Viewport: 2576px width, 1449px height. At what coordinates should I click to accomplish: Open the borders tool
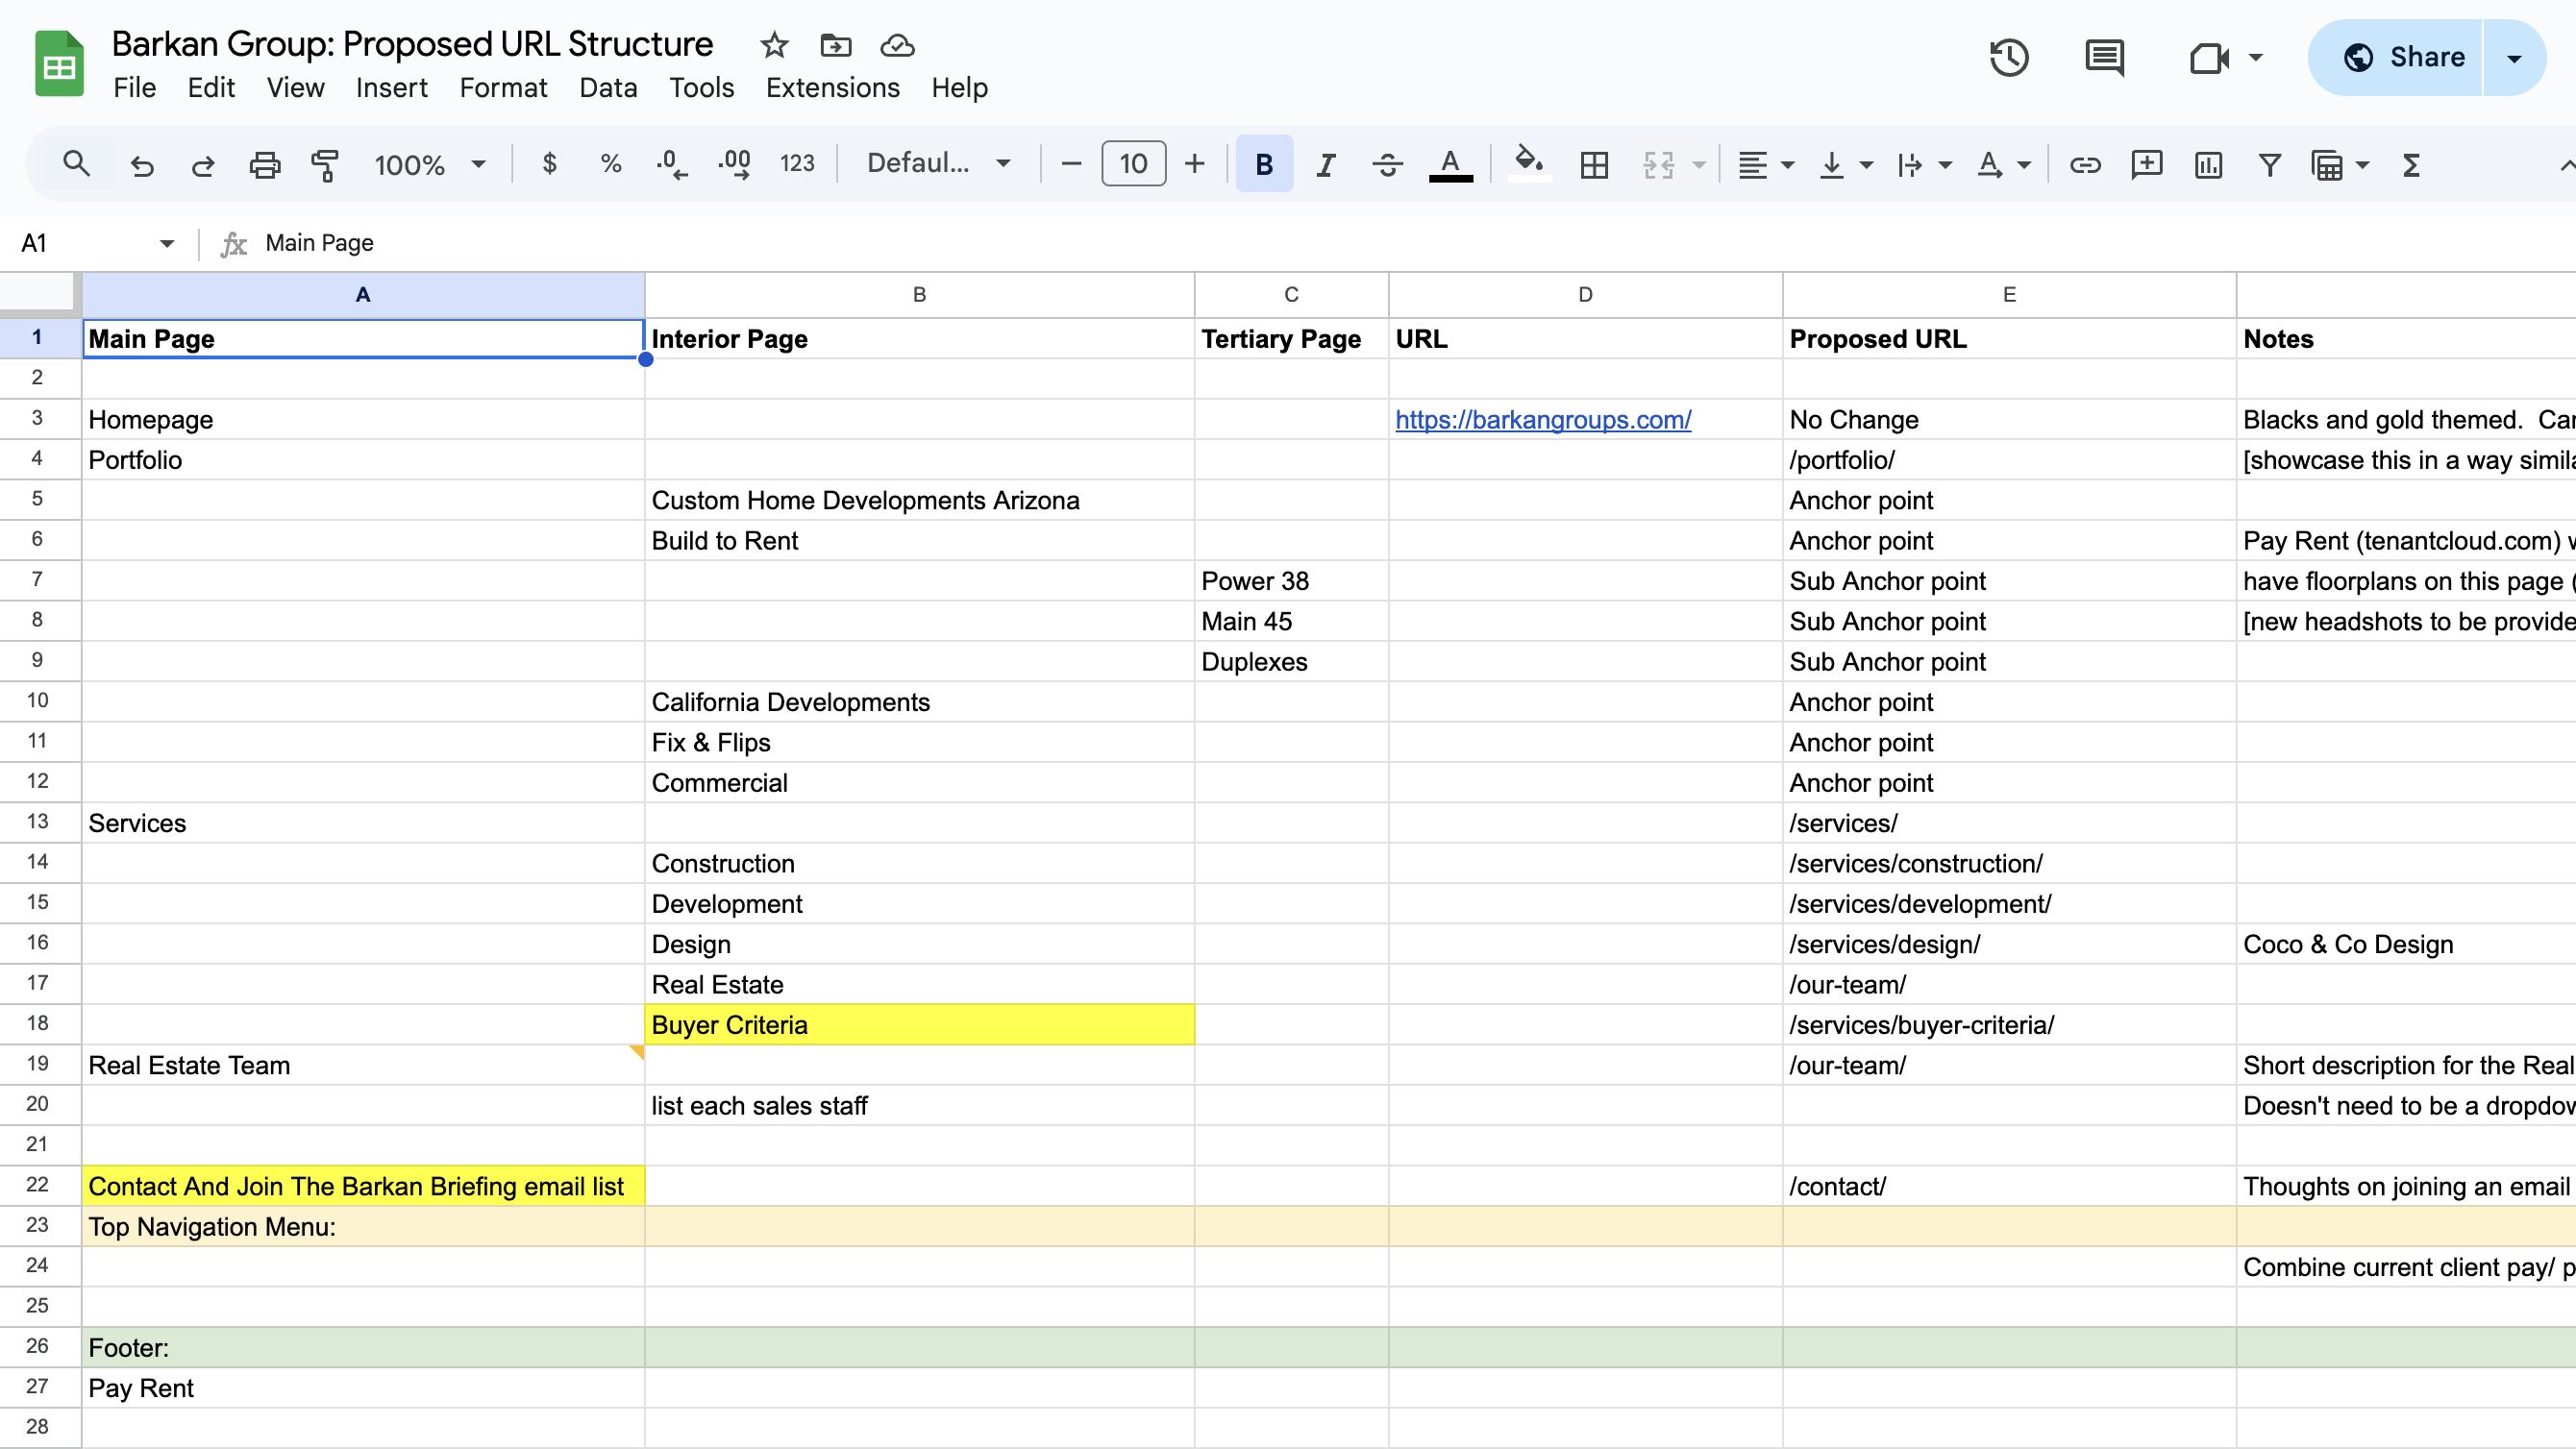[1594, 164]
